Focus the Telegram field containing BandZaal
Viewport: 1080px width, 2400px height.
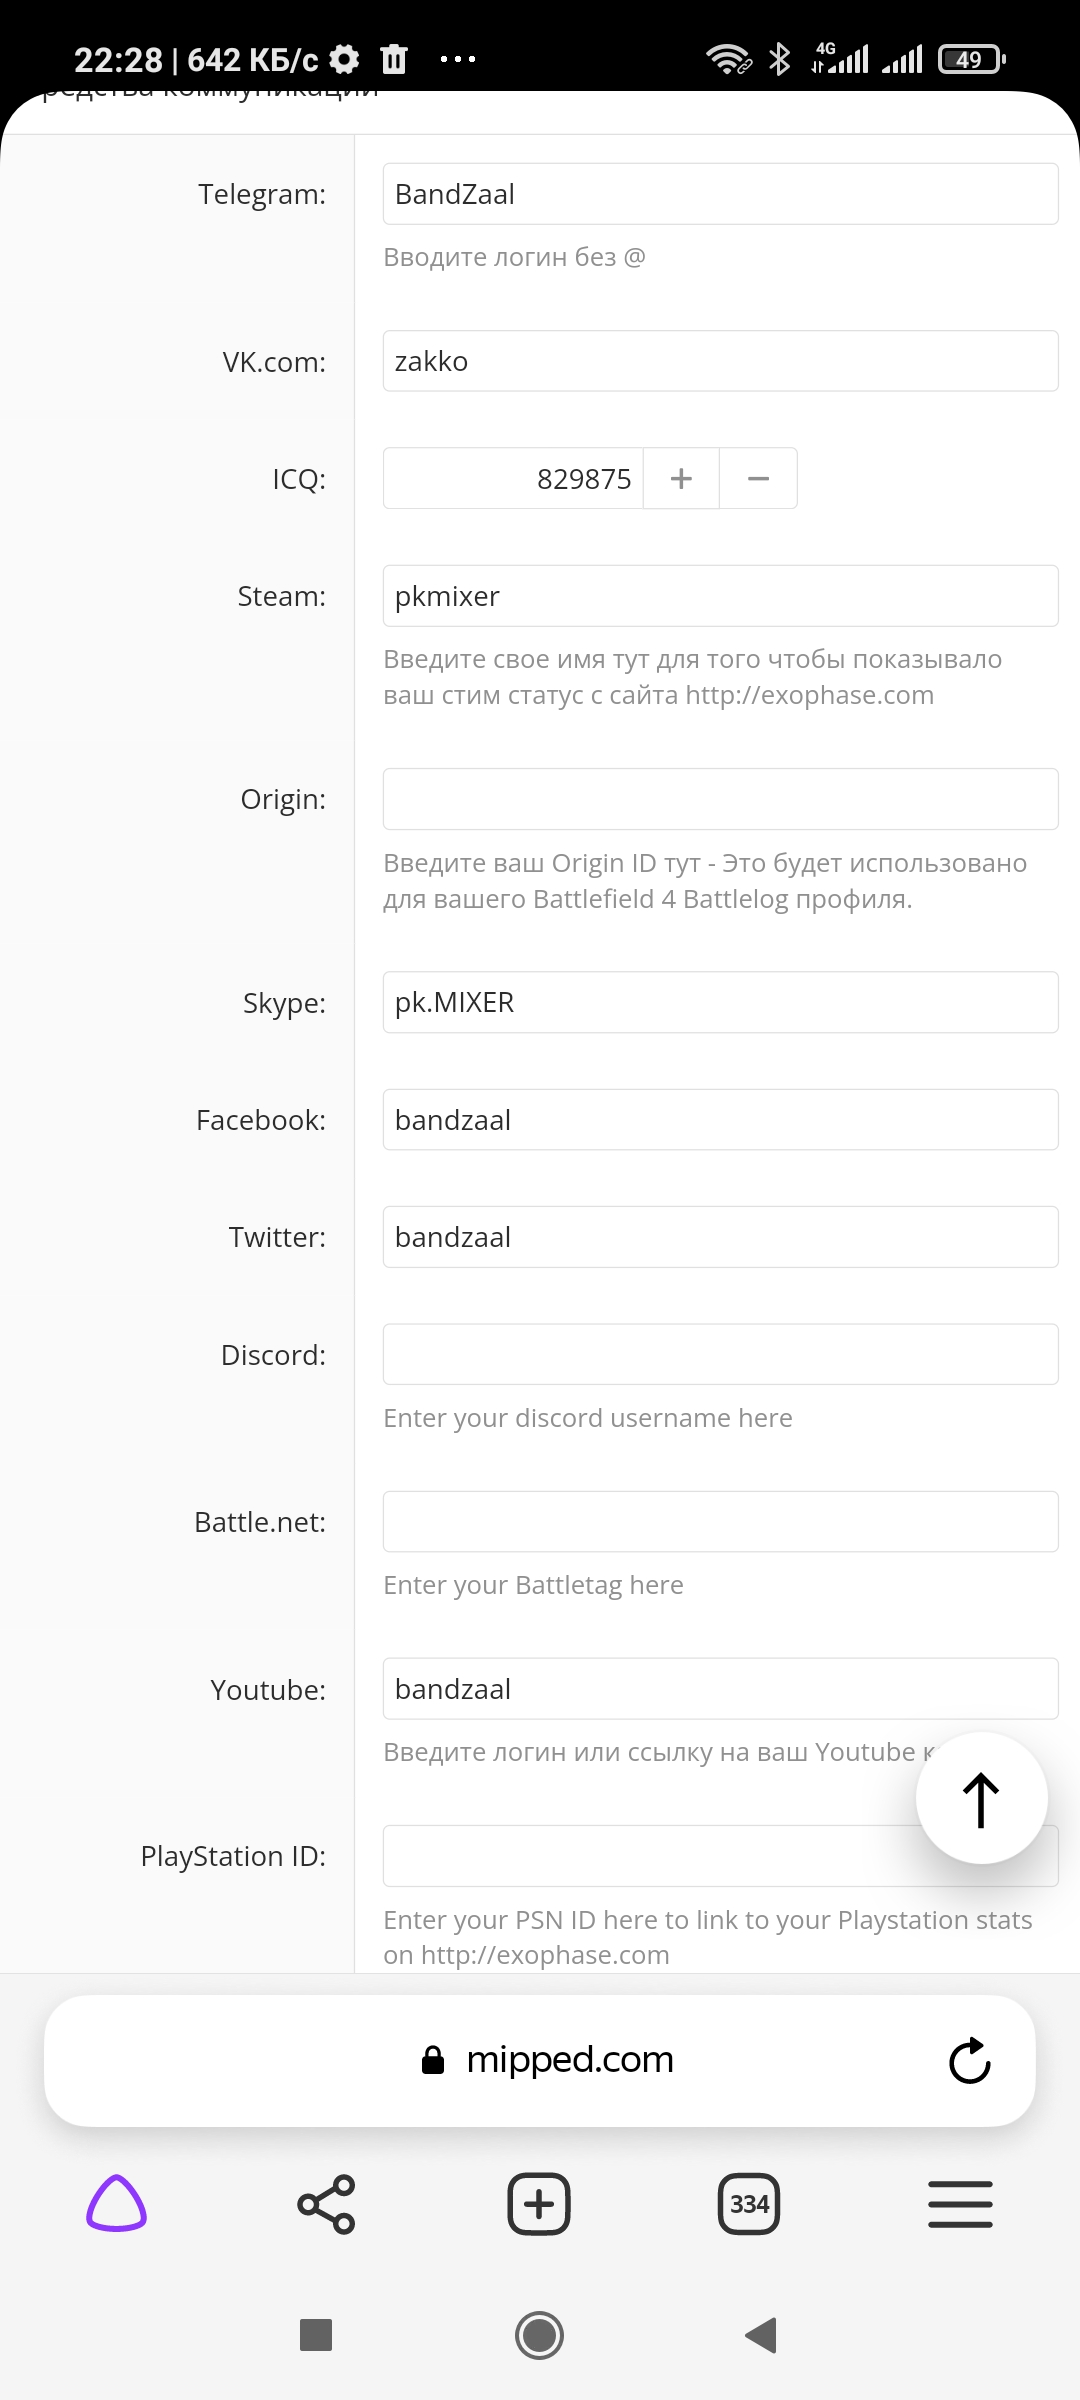click(720, 194)
